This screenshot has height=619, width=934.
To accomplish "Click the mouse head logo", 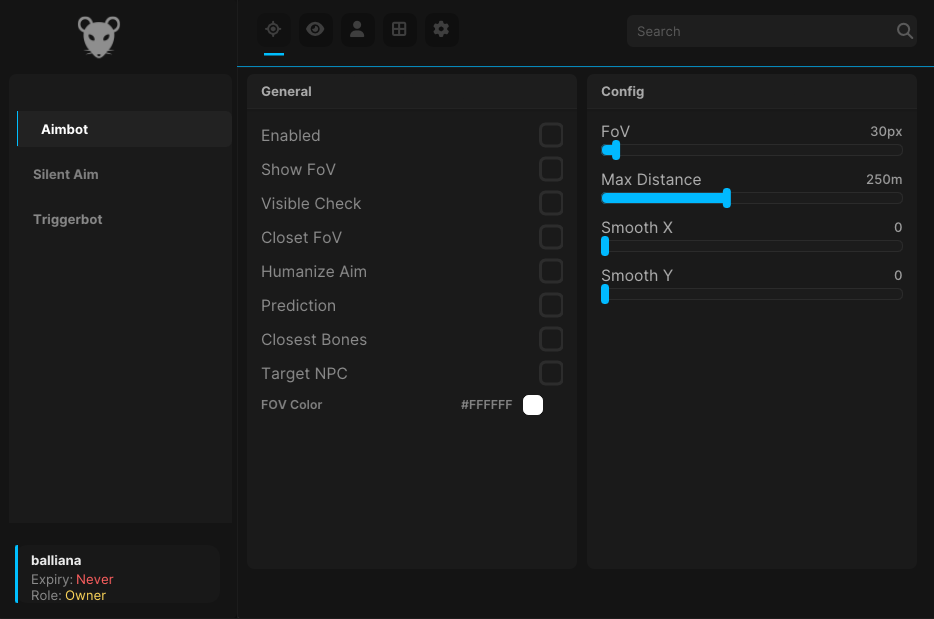I will (x=99, y=37).
